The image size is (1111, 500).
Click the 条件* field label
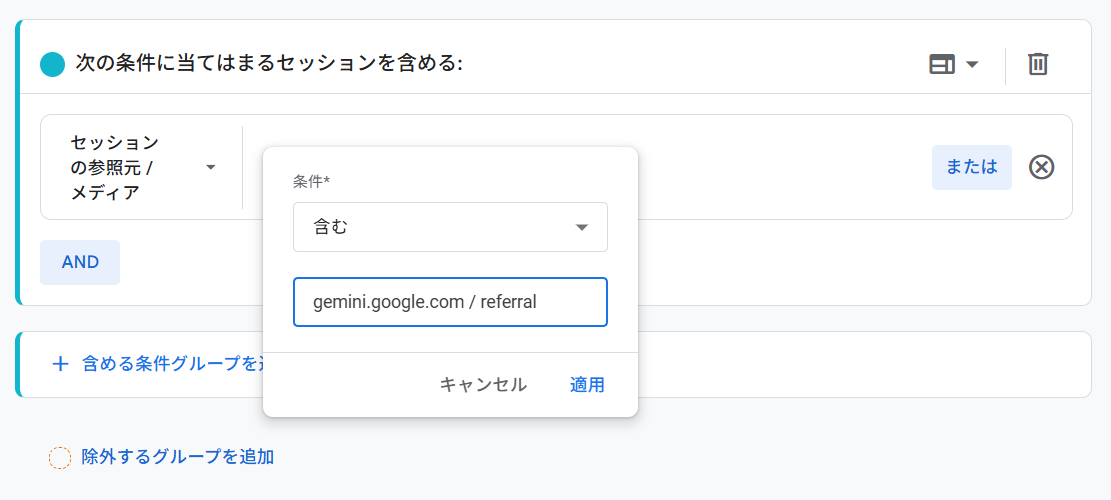311,182
